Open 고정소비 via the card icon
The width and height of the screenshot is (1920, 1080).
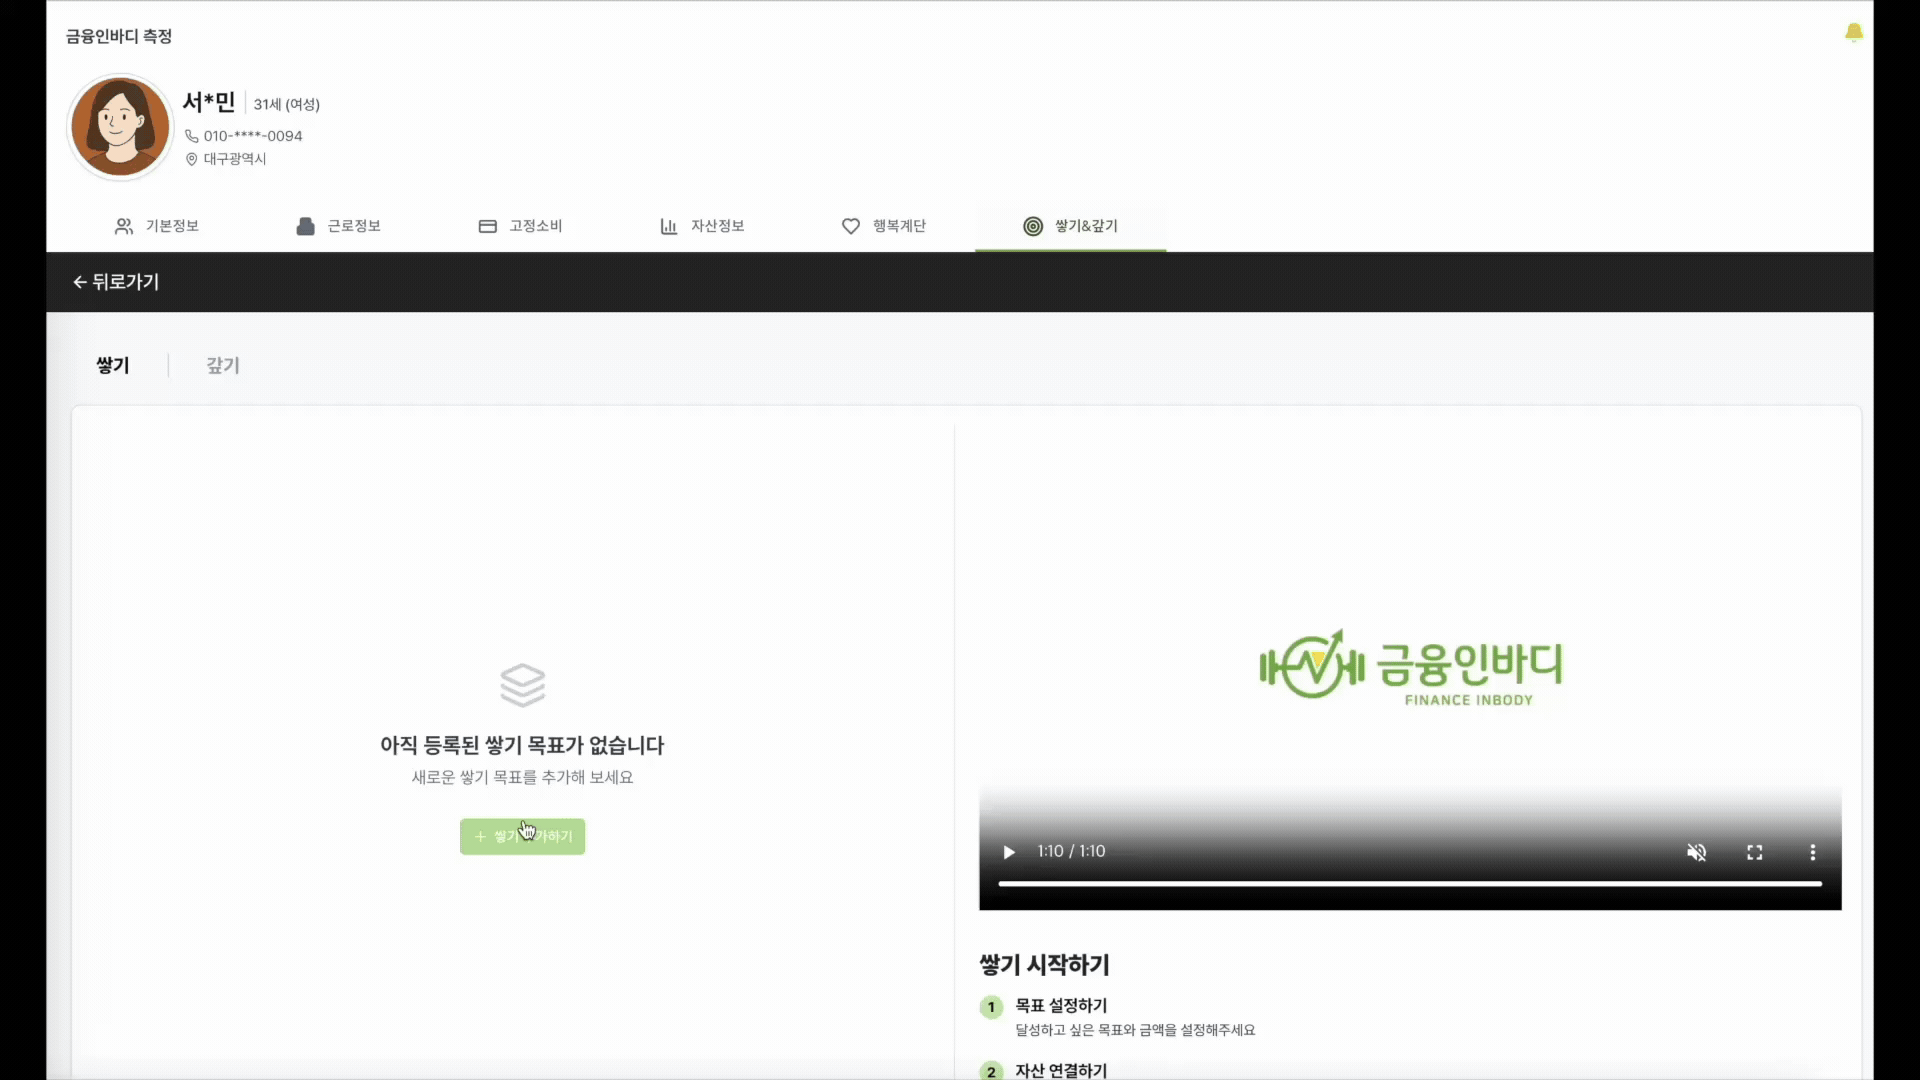pyautogui.click(x=488, y=226)
